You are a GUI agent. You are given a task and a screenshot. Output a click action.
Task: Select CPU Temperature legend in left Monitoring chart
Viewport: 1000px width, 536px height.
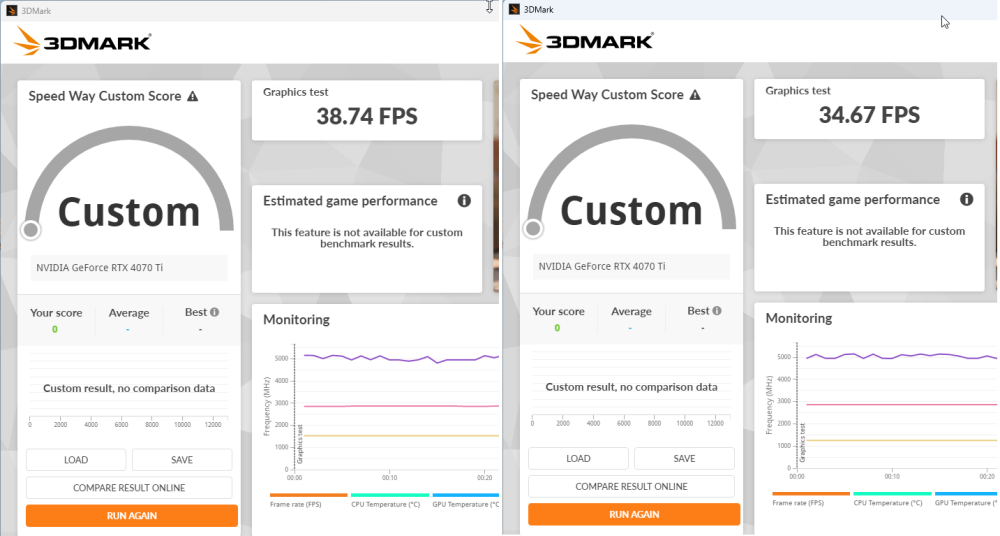(x=390, y=501)
